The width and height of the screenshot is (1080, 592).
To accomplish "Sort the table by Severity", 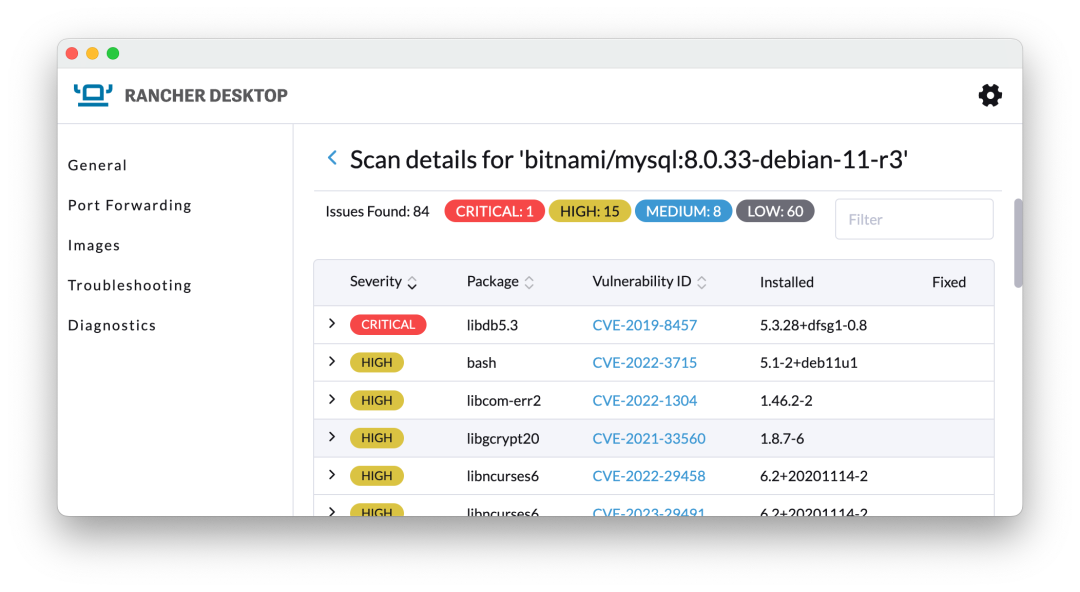I will (385, 282).
